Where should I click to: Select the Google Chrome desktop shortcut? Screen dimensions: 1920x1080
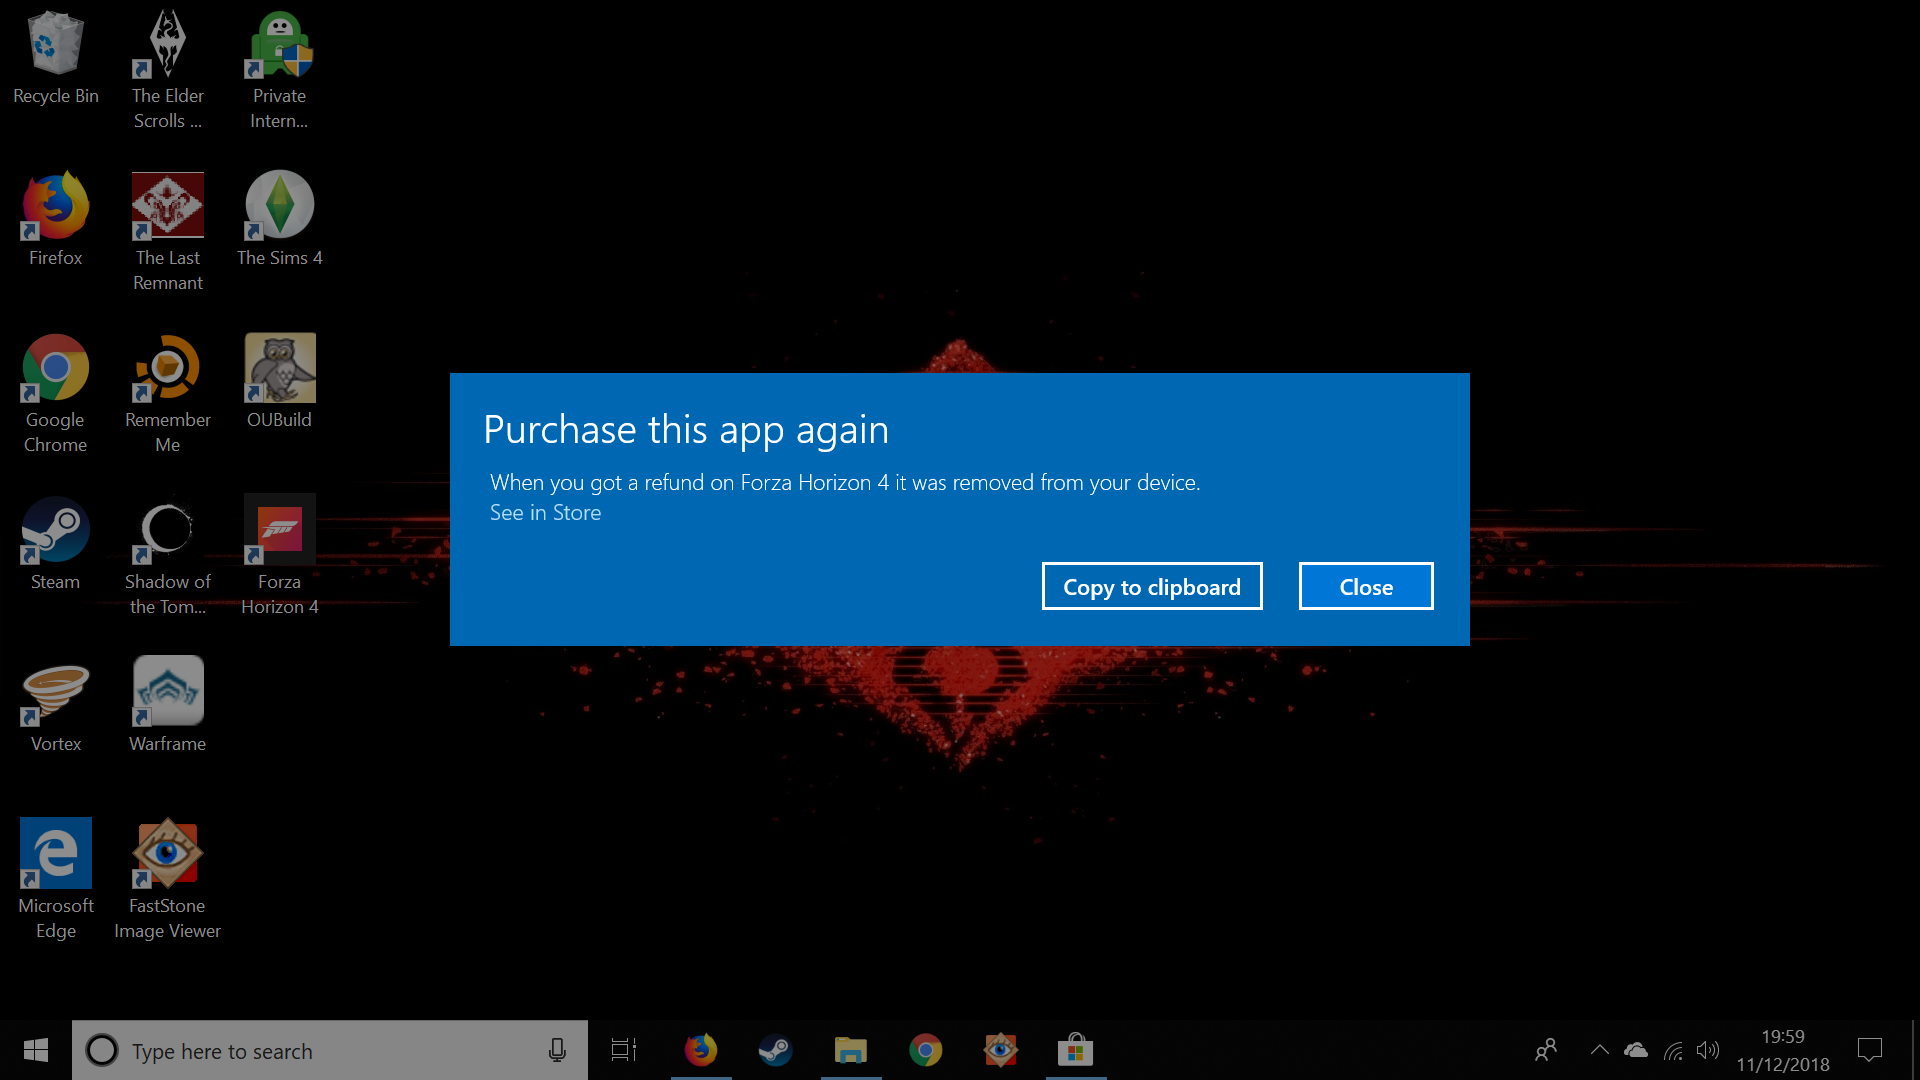(x=56, y=394)
